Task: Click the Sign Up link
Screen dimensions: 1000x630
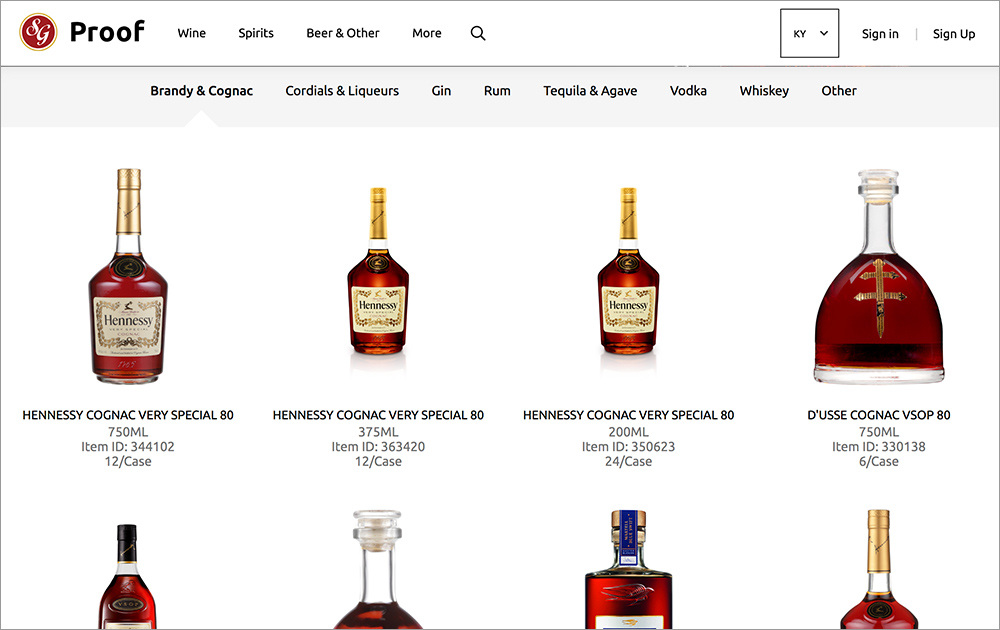Action: point(953,34)
